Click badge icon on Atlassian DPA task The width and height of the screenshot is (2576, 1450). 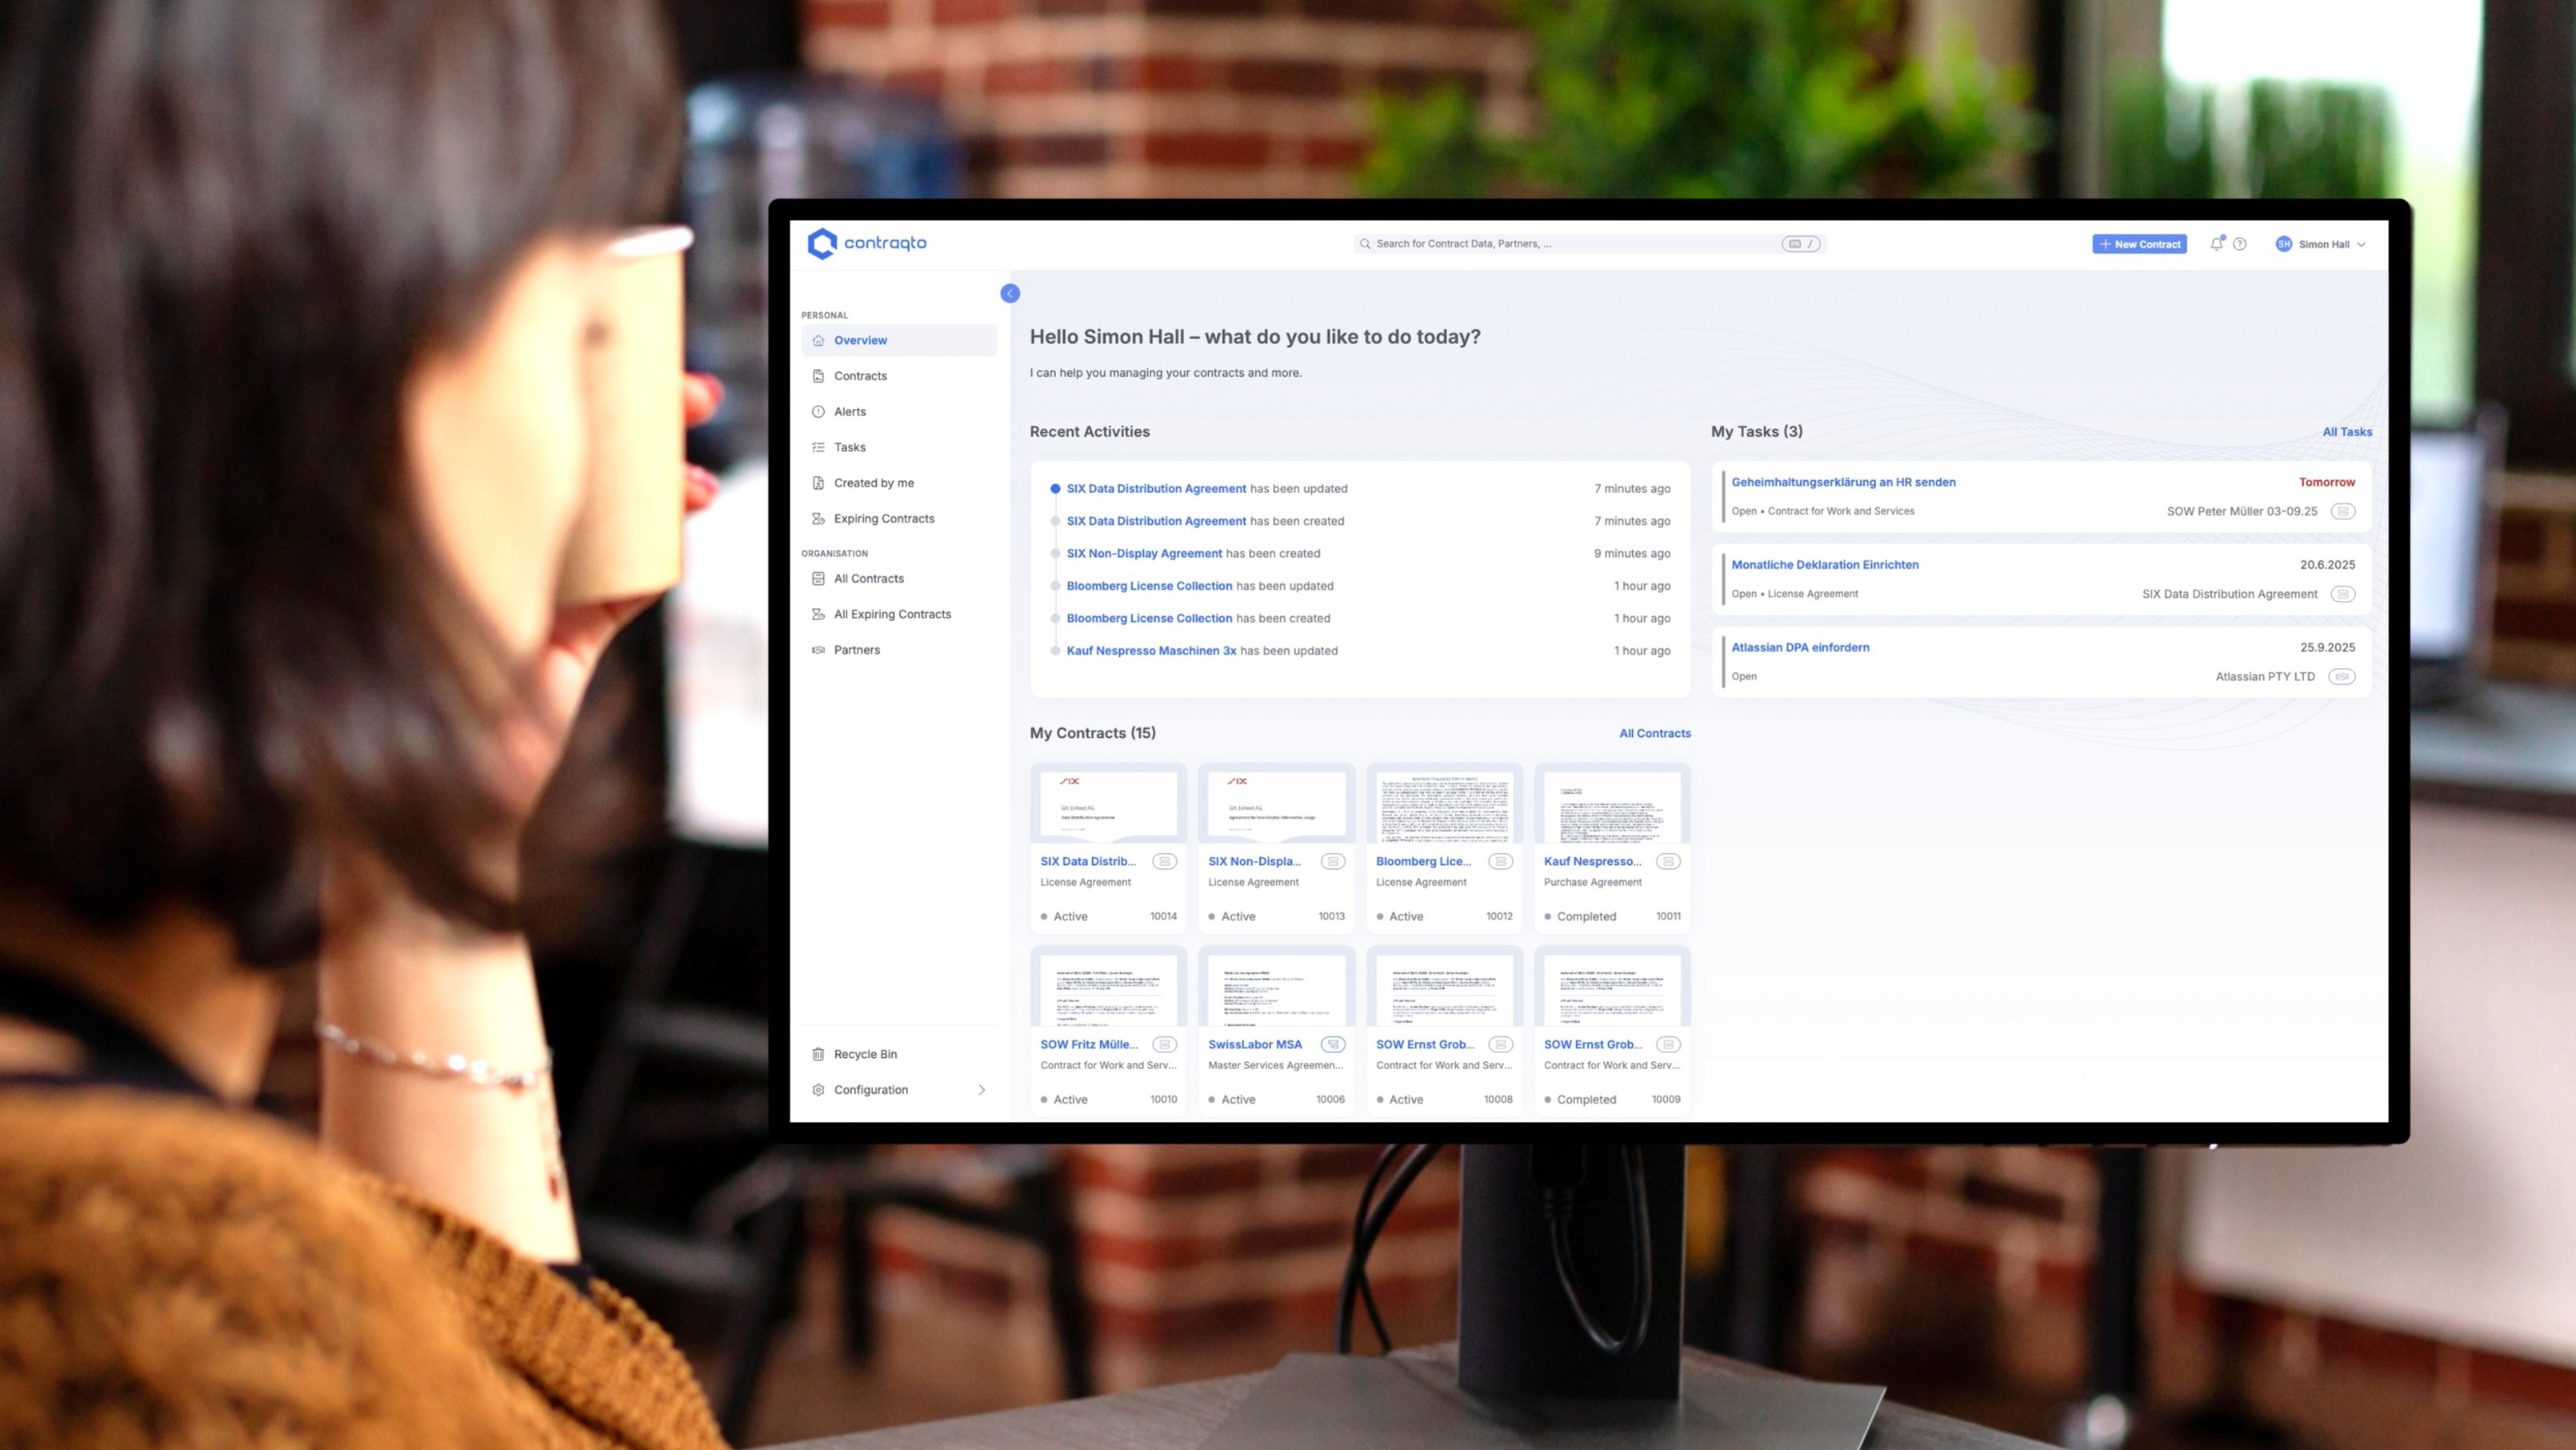(2341, 677)
